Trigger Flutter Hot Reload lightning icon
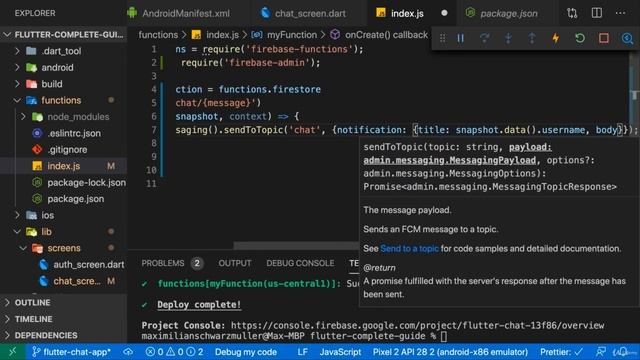 (x=556, y=38)
